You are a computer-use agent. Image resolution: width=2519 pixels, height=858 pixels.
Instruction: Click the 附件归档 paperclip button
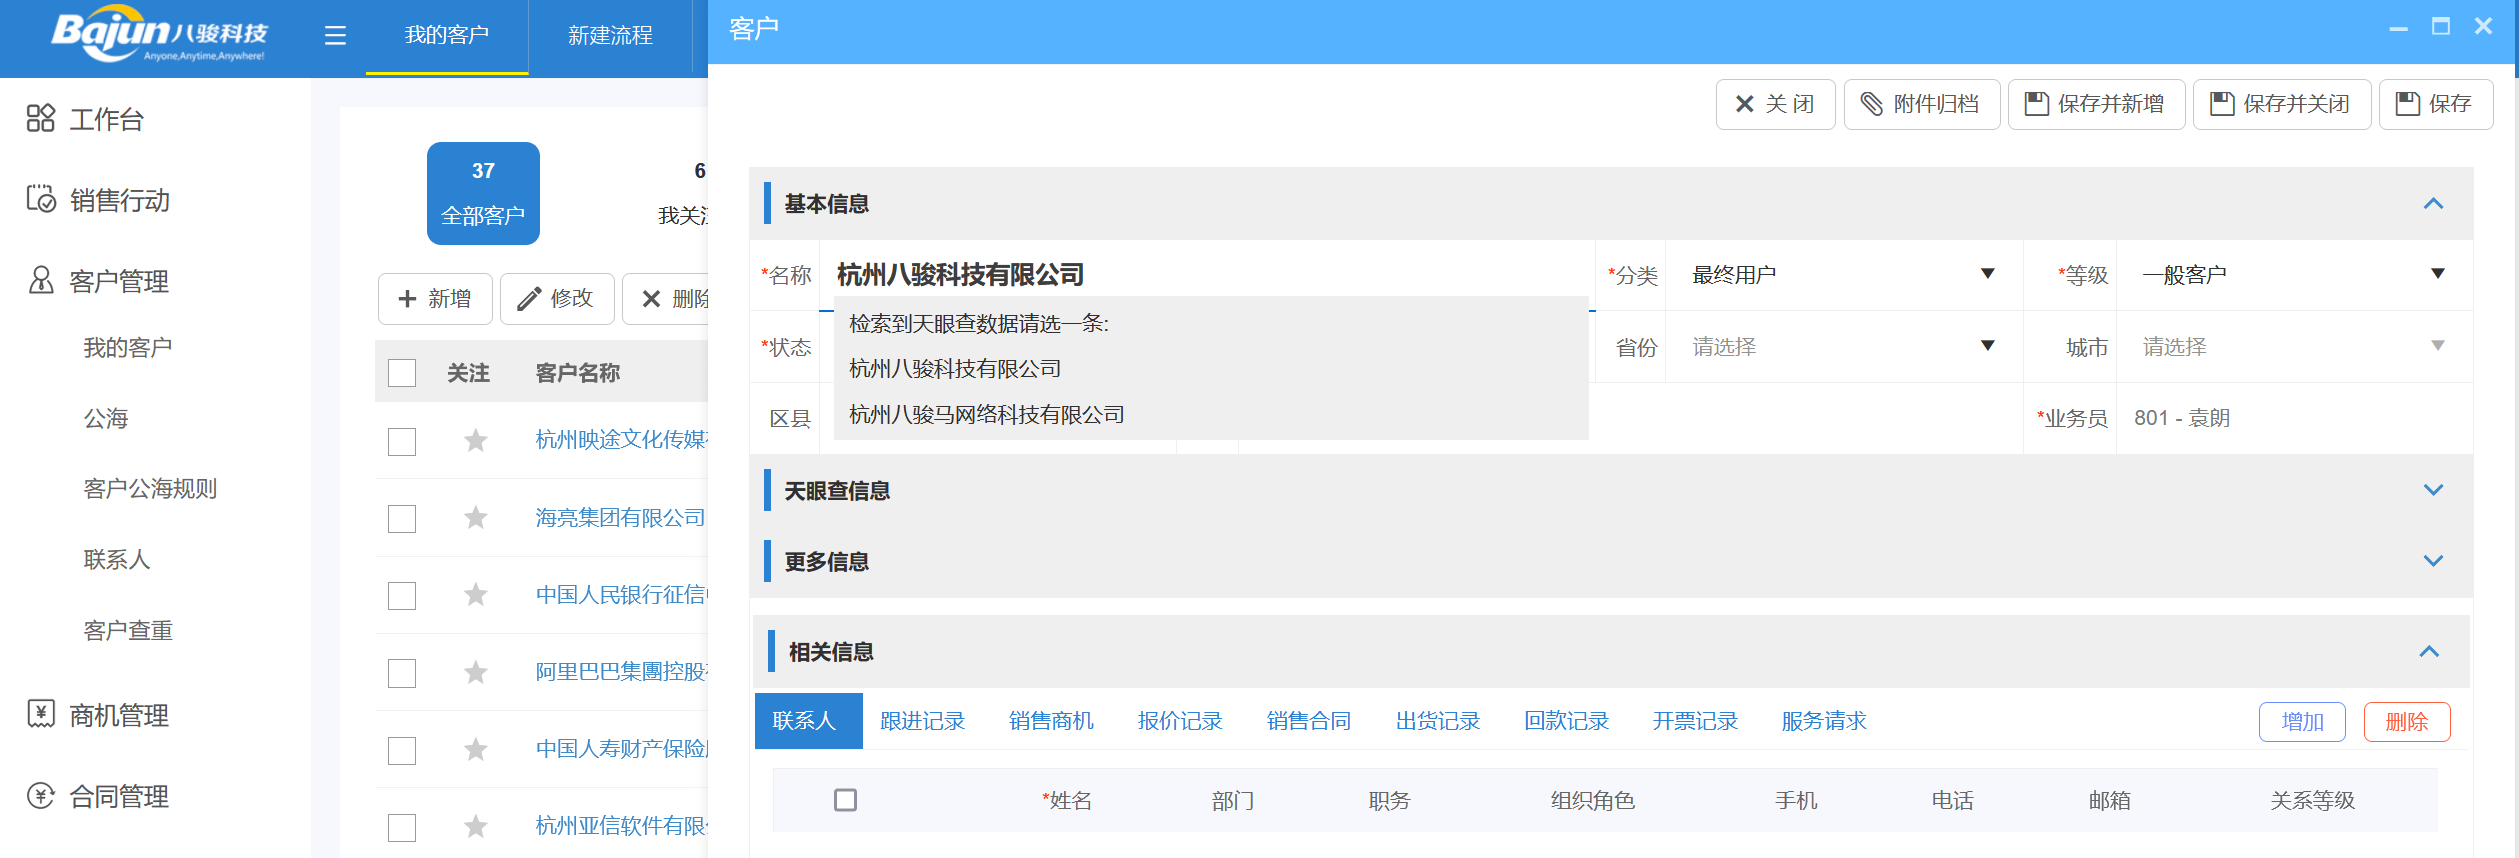pyautogui.click(x=1921, y=104)
